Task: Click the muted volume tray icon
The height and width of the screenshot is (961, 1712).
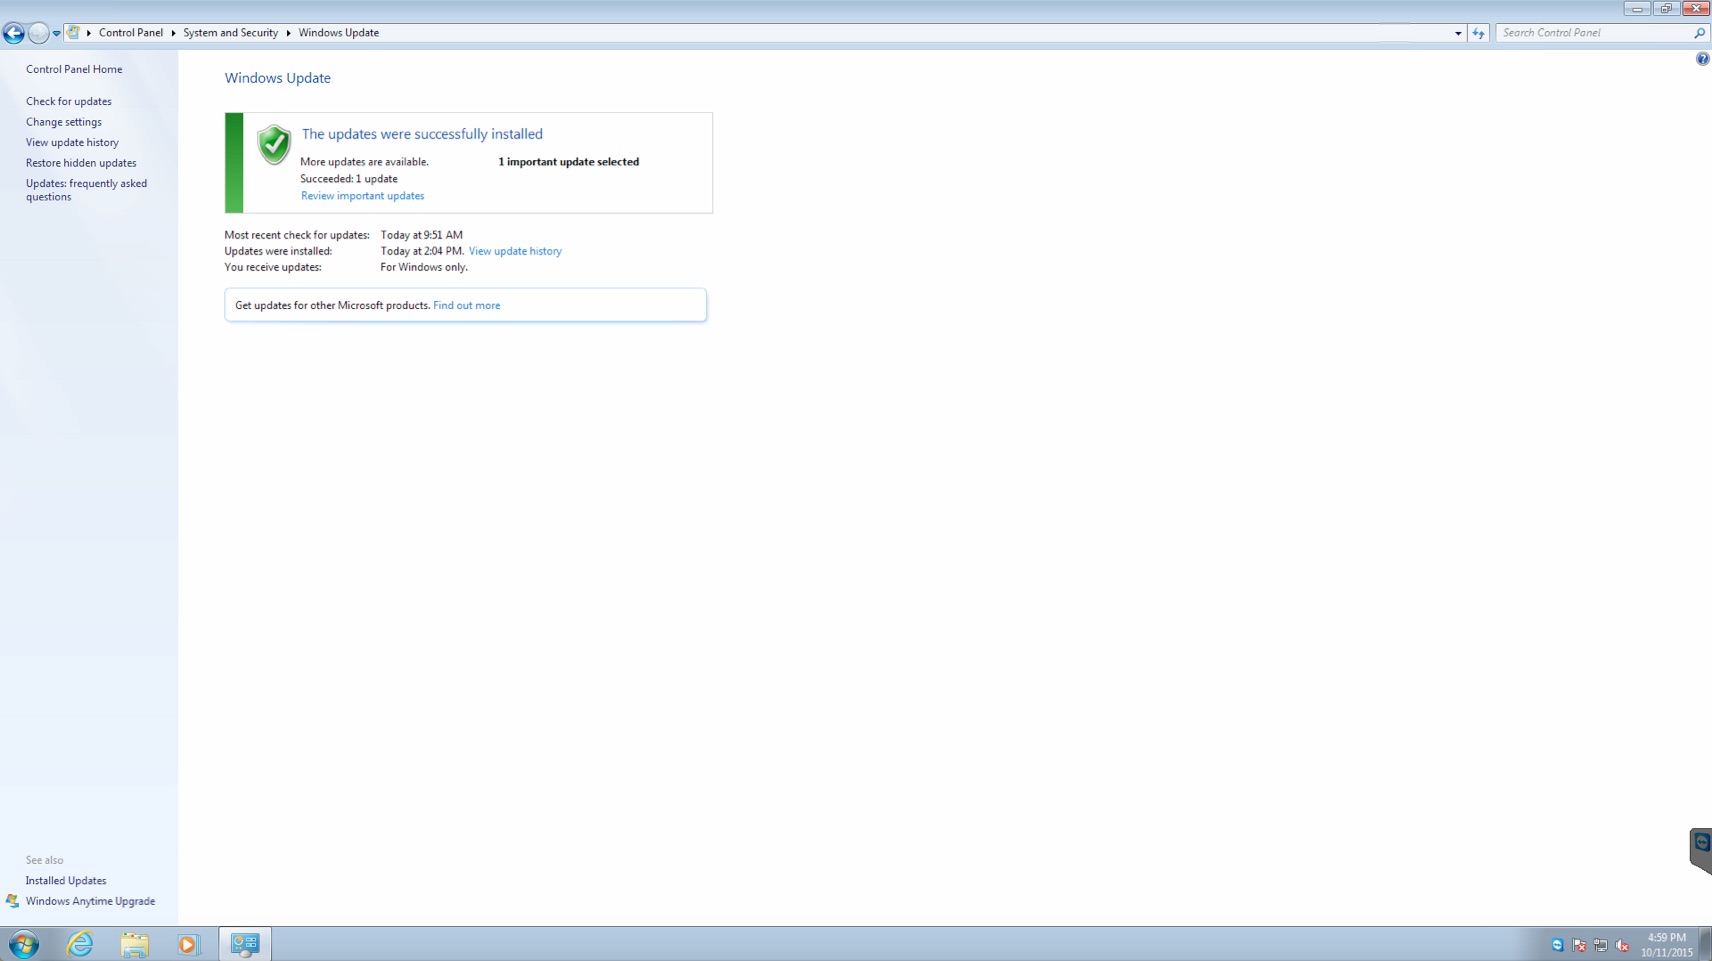Action: tap(1622, 945)
